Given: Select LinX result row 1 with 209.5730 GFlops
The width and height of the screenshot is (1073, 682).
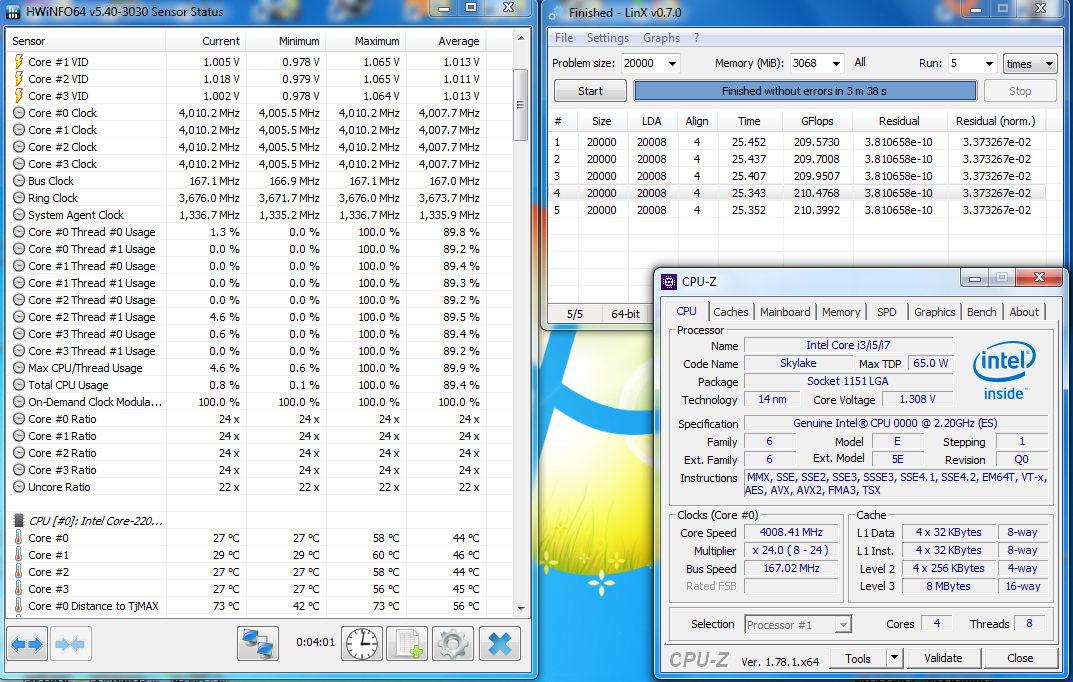Looking at the screenshot, I should tap(799, 142).
